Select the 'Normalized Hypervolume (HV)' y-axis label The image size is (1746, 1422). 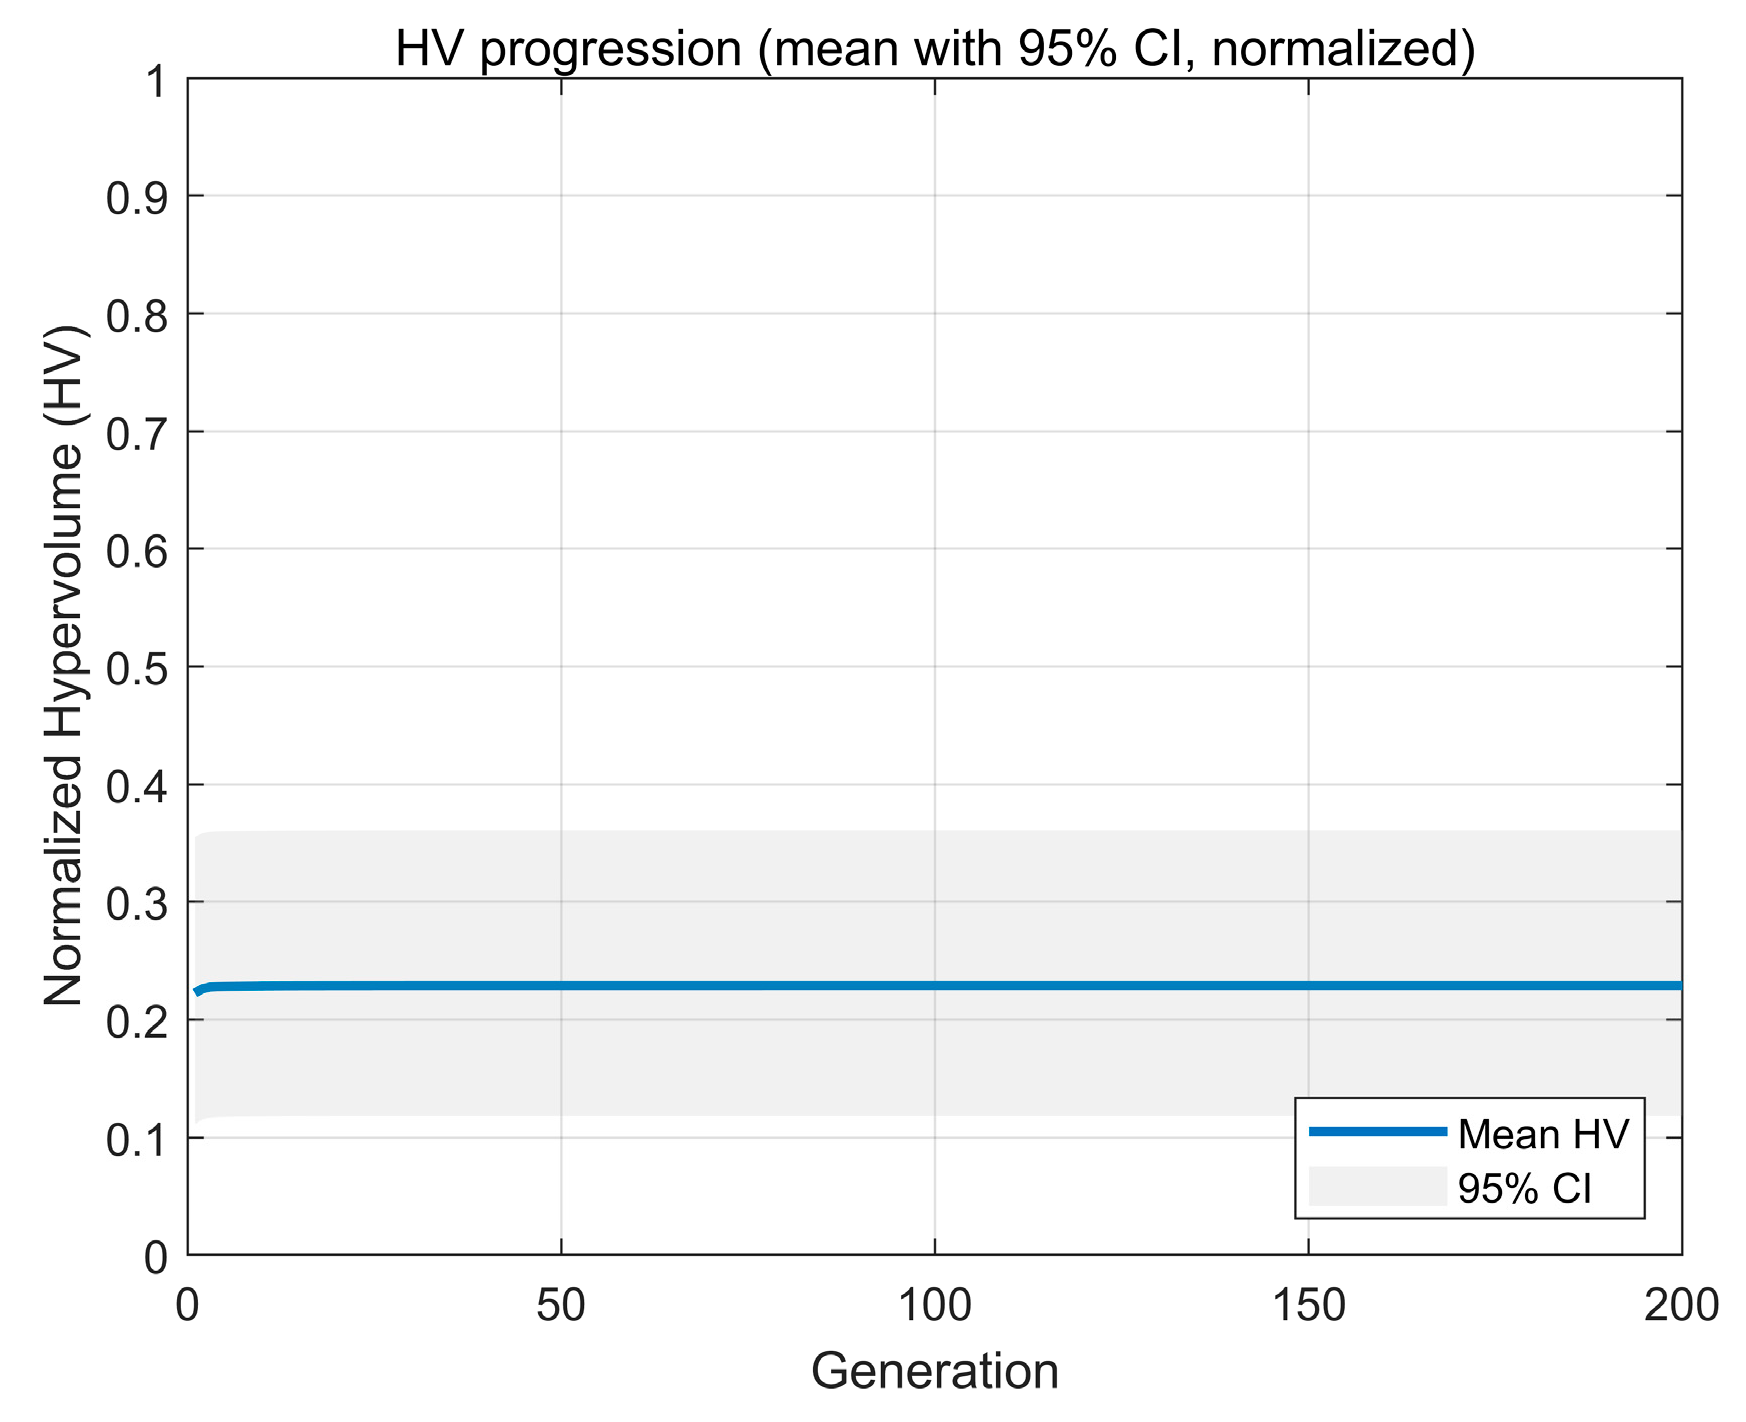[x=64, y=665]
